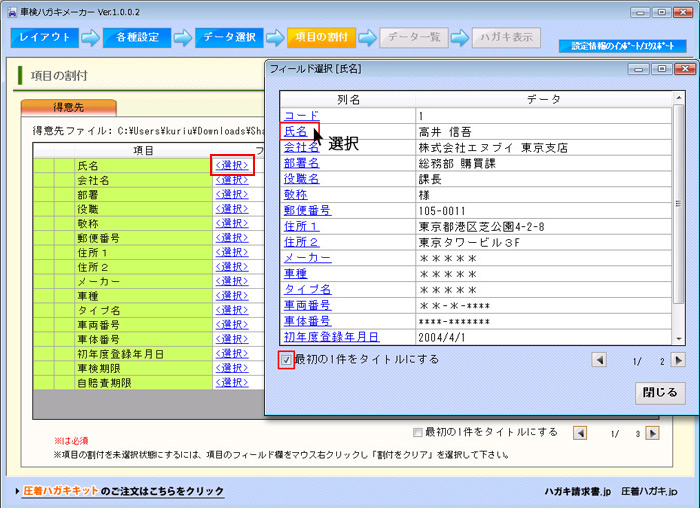Viewport: 700px width, 508px height.
Task: Click the field list vertical scrollbar thumb
Action: pyautogui.click(x=679, y=204)
